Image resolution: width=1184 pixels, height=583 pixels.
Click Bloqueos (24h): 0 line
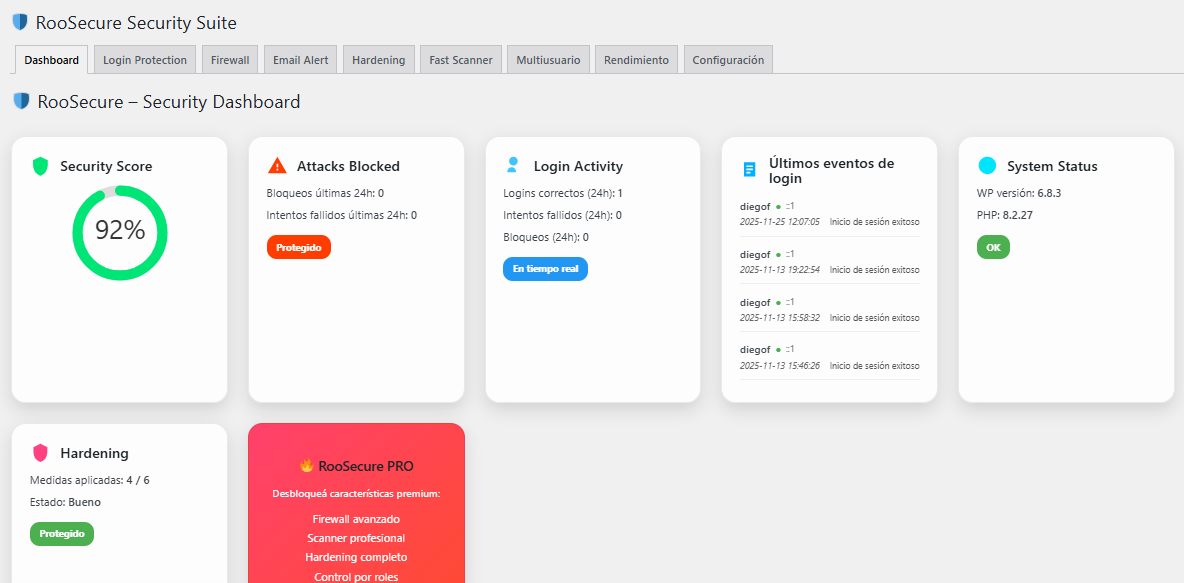(x=546, y=237)
